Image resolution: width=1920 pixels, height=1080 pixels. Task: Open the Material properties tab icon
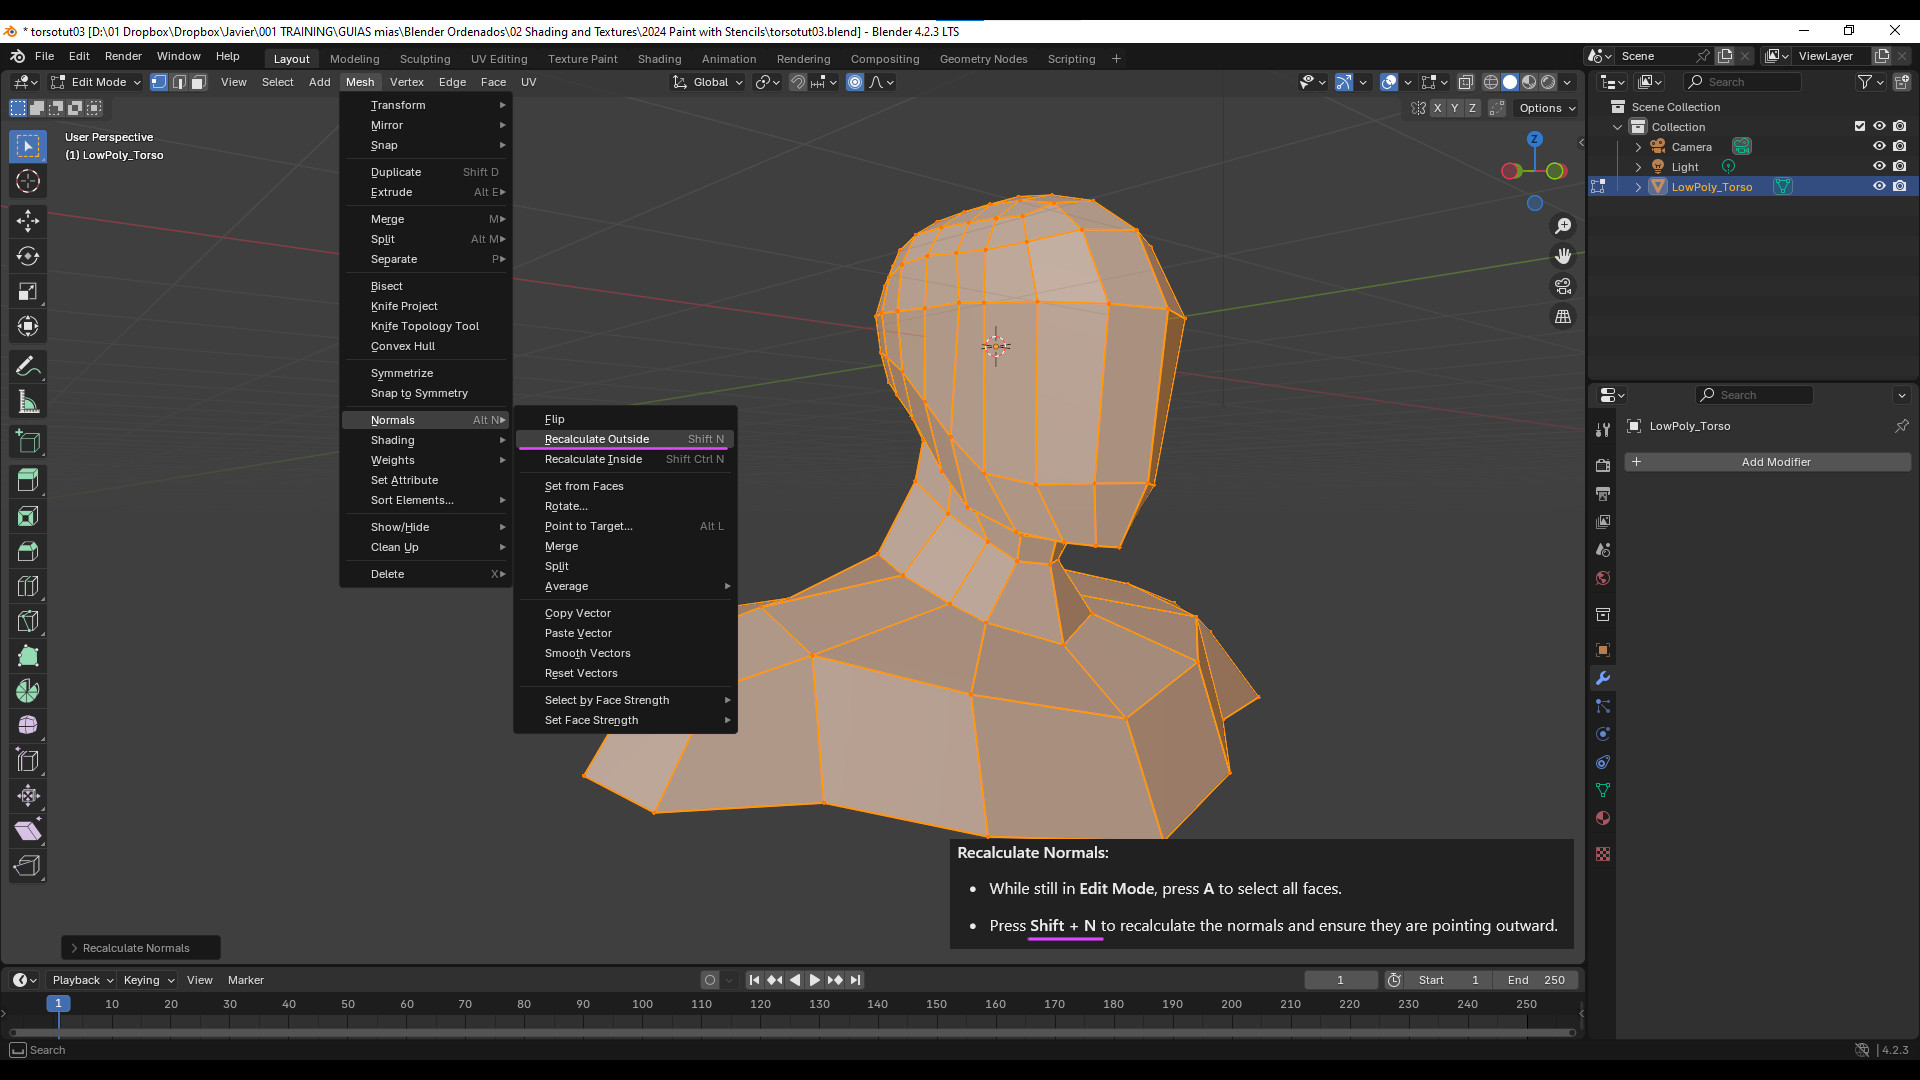click(x=1603, y=818)
